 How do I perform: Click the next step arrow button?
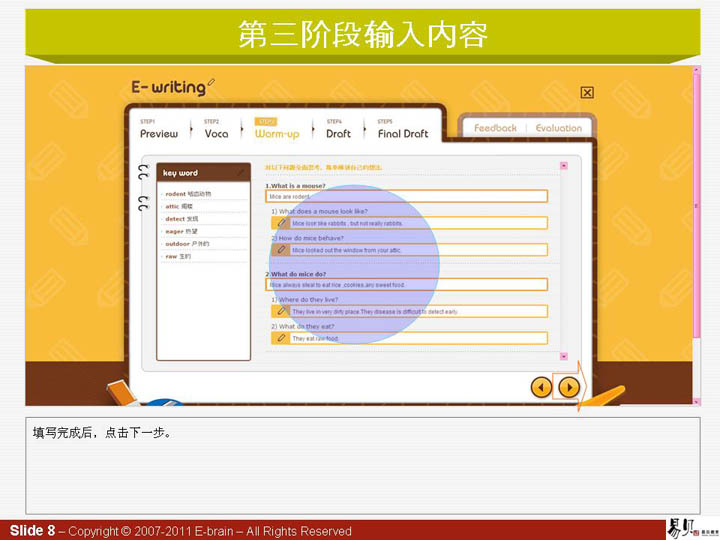tap(569, 387)
